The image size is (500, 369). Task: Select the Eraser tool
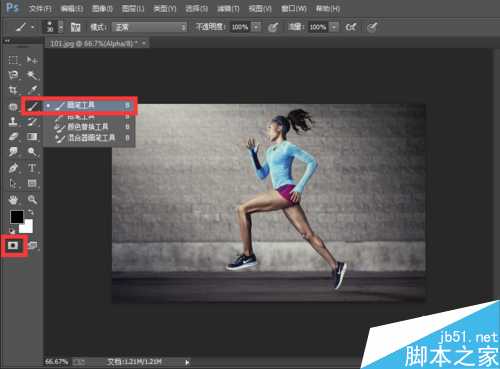tap(13, 137)
